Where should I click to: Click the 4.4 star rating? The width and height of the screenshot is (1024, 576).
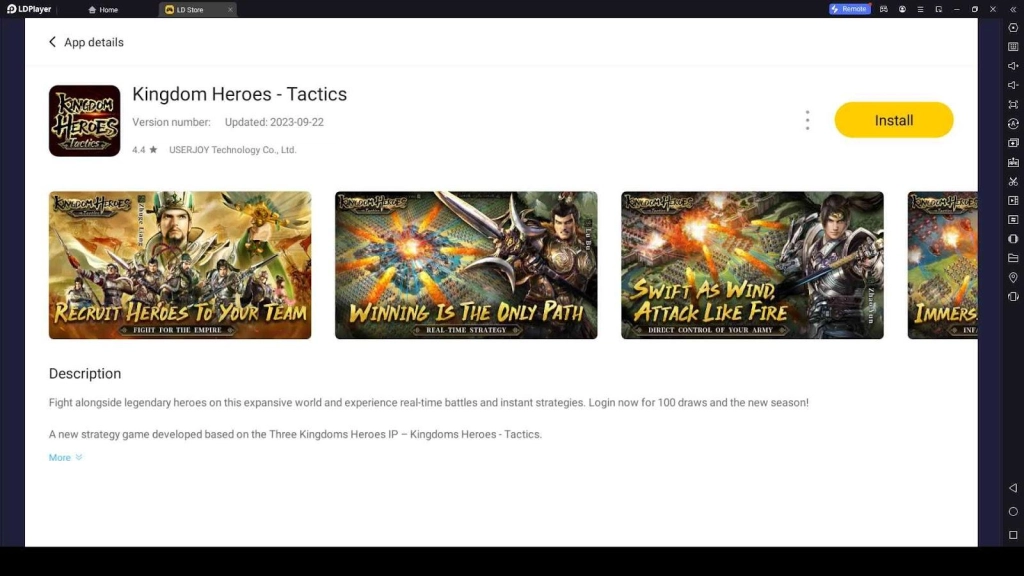tap(144, 150)
